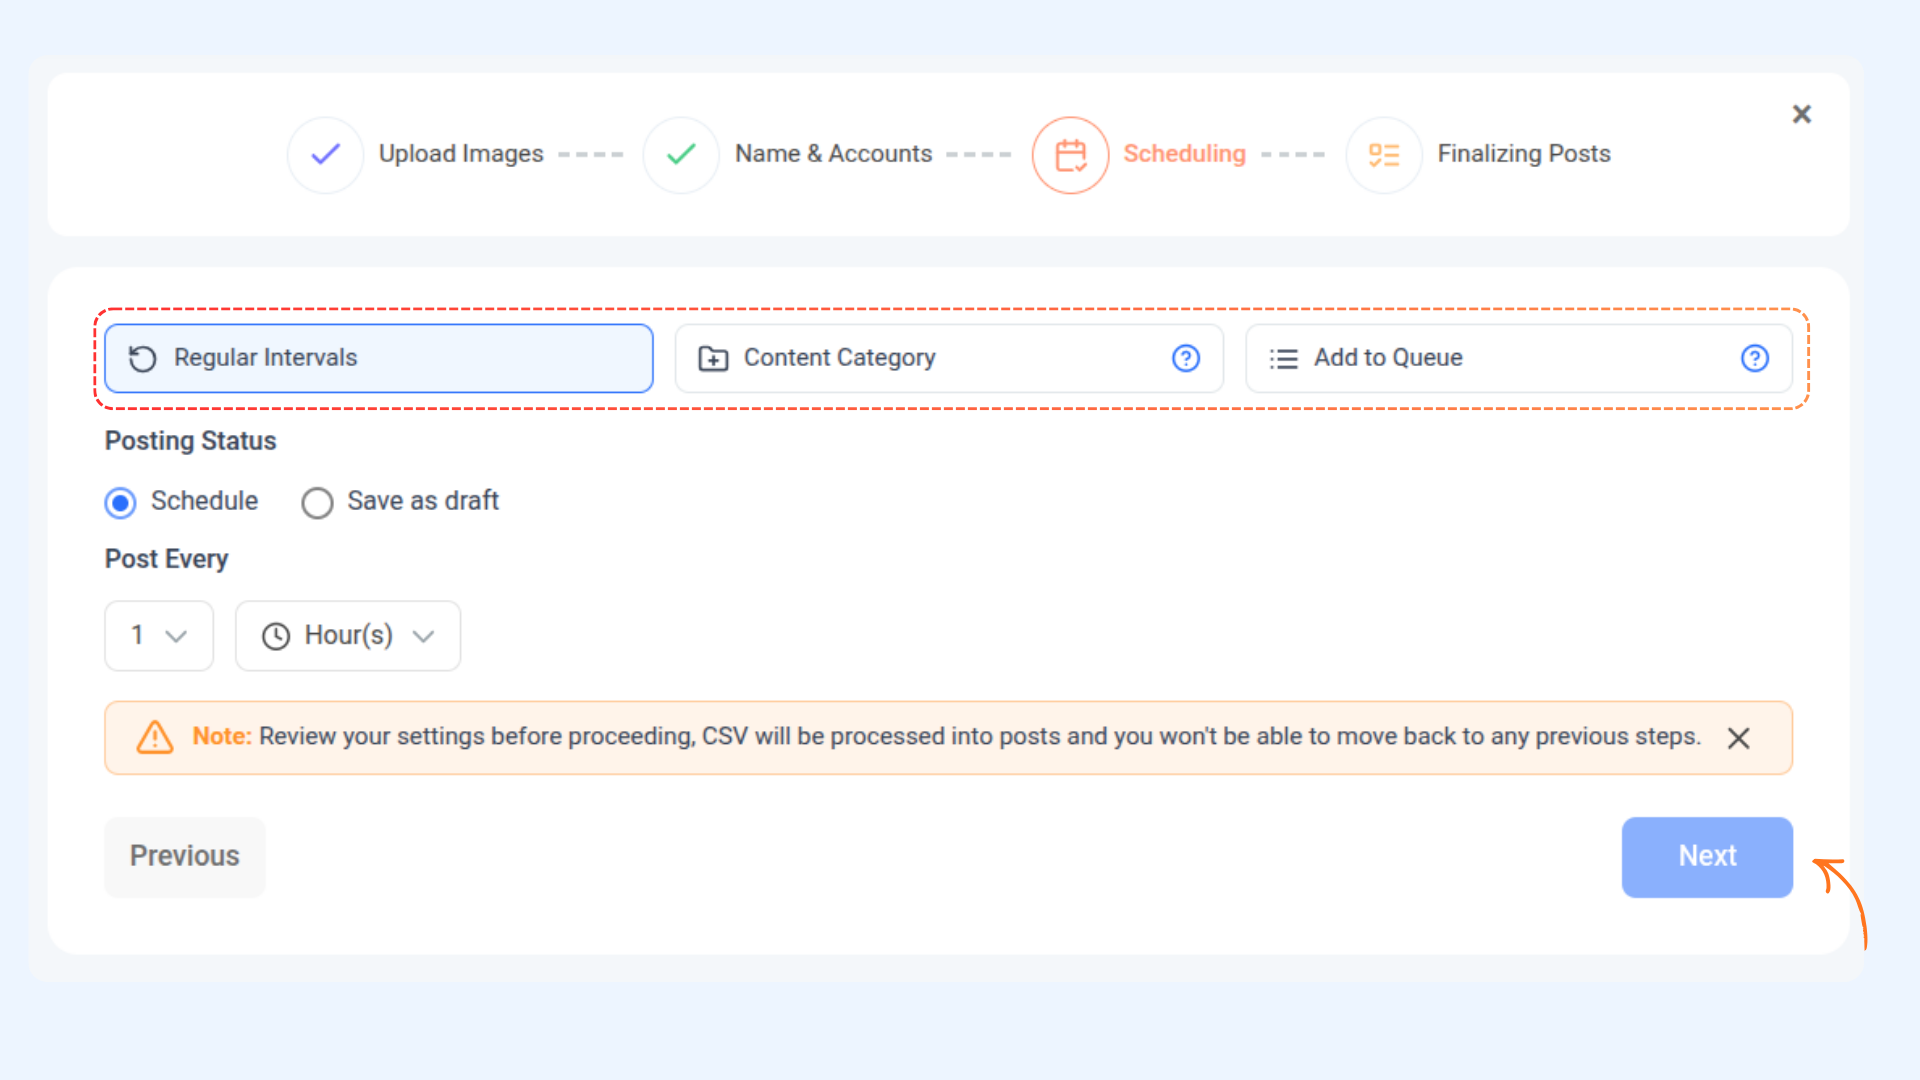The image size is (1920, 1080).
Task: Click the warning triangle icon in note
Action: pyautogui.click(x=155, y=738)
